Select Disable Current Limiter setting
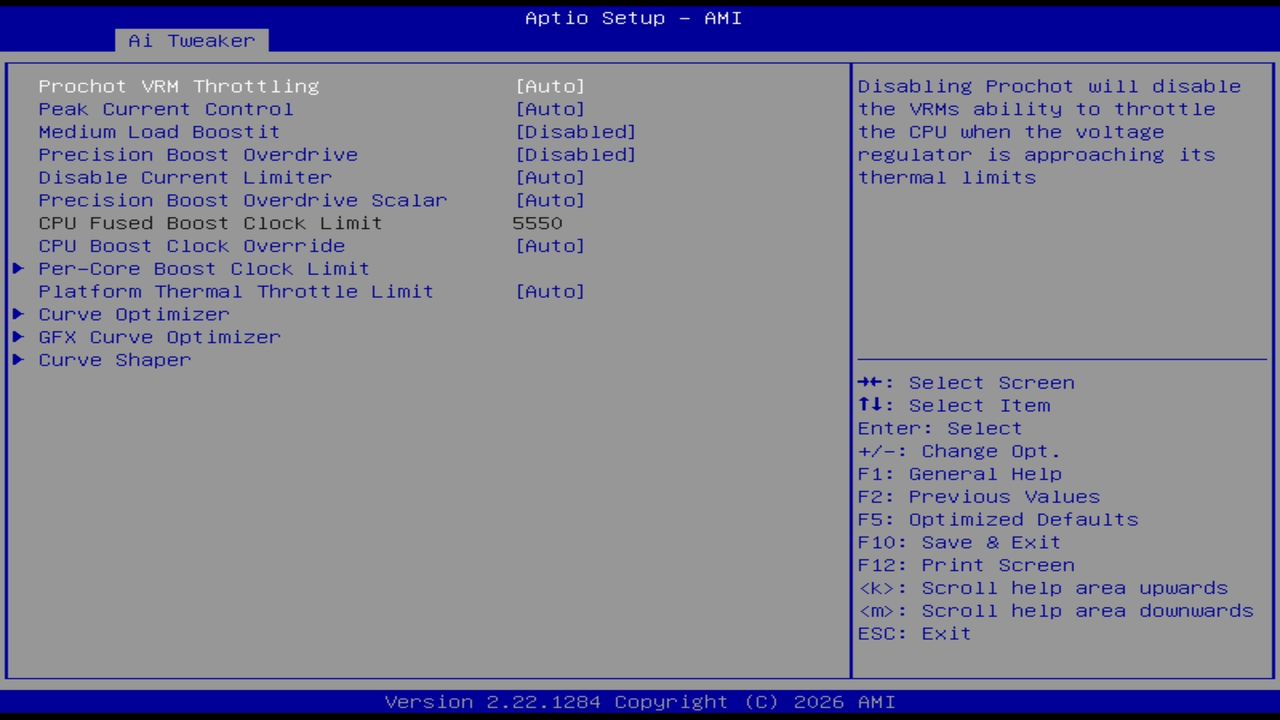 pos(185,178)
